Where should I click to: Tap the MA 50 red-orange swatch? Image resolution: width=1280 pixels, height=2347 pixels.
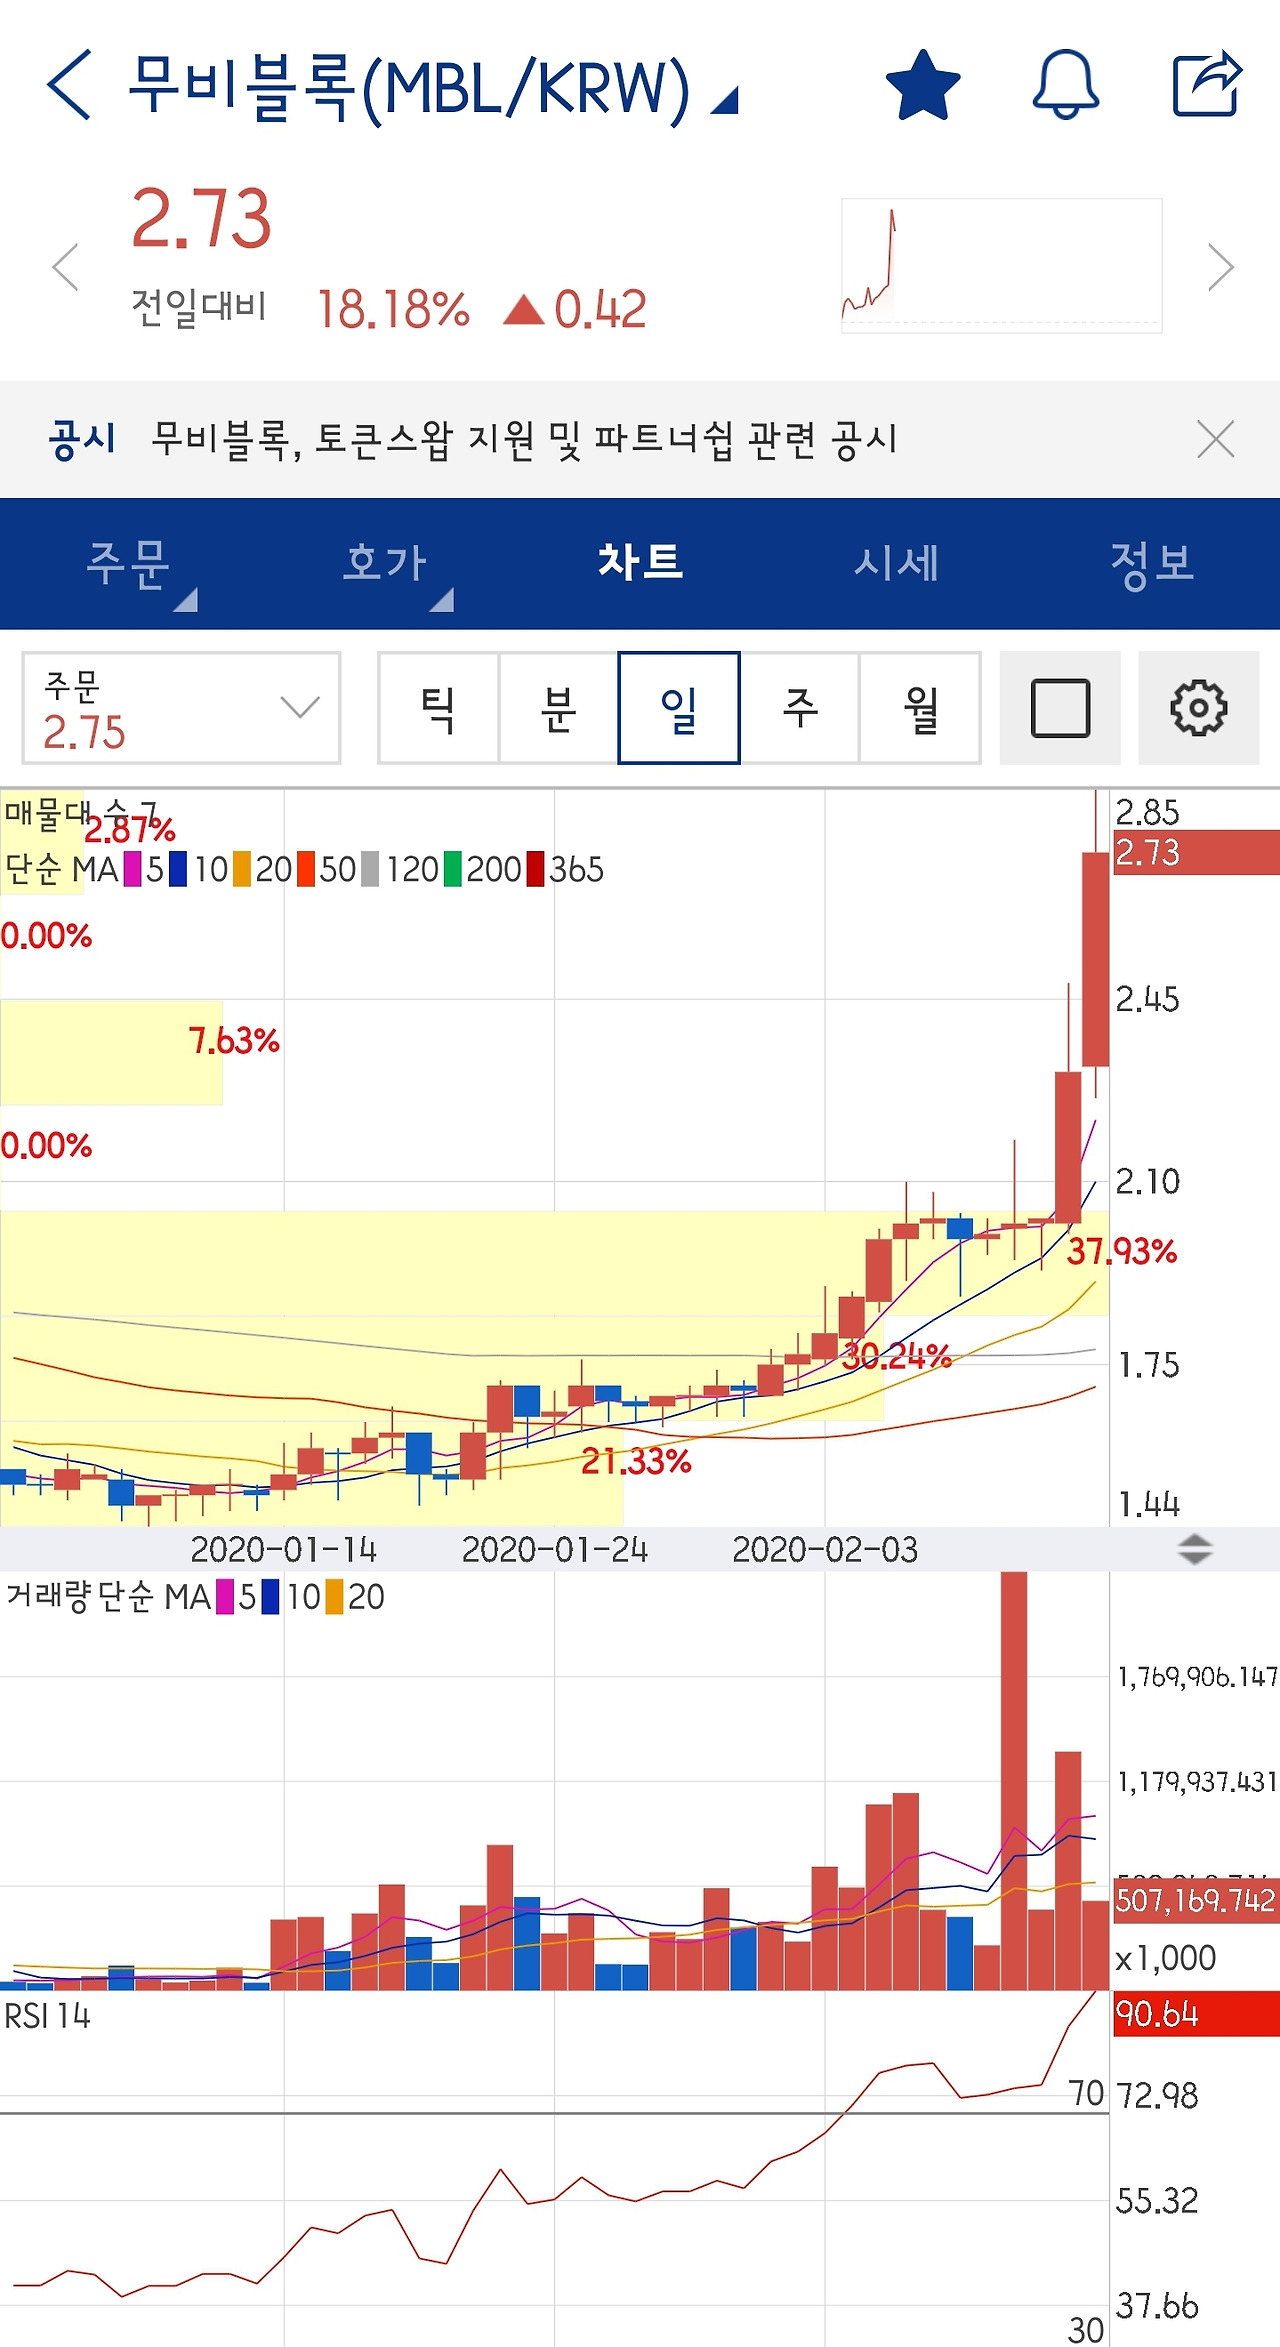[x=306, y=869]
